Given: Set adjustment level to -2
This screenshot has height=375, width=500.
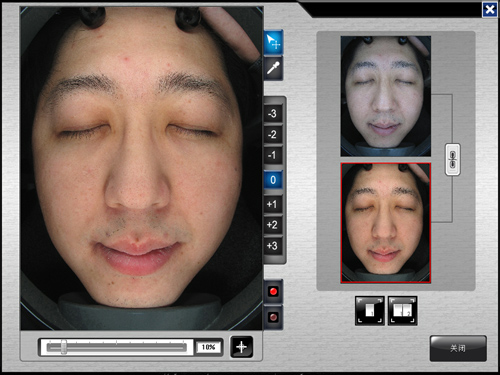Looking at the screenshot, I should [x=273, y=135].
